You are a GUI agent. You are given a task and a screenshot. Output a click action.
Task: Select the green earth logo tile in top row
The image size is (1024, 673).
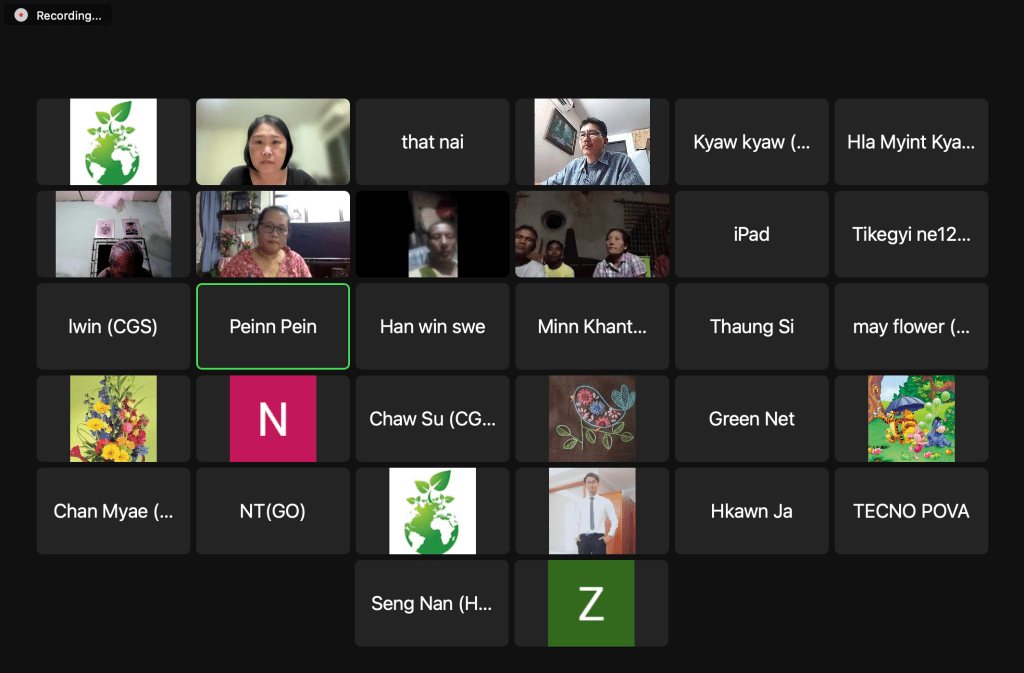[x=114, y=142]
